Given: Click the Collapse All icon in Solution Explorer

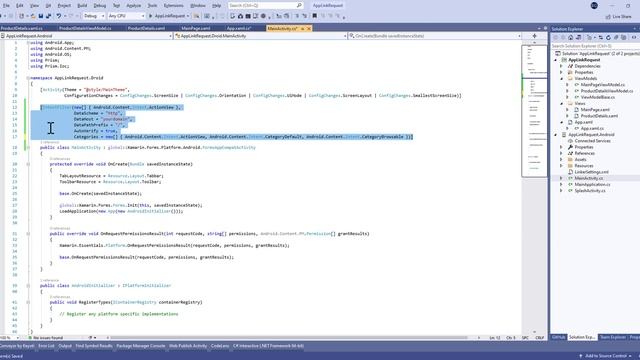Looking at the screenshot, I should click(x=616, y=37).
